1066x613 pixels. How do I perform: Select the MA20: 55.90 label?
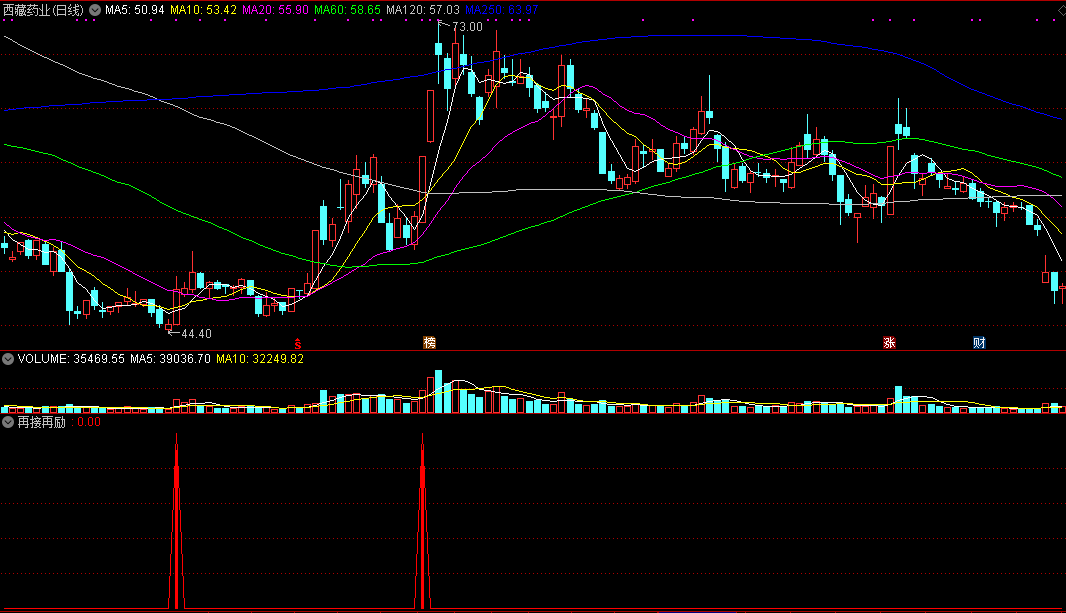point(275,10)
